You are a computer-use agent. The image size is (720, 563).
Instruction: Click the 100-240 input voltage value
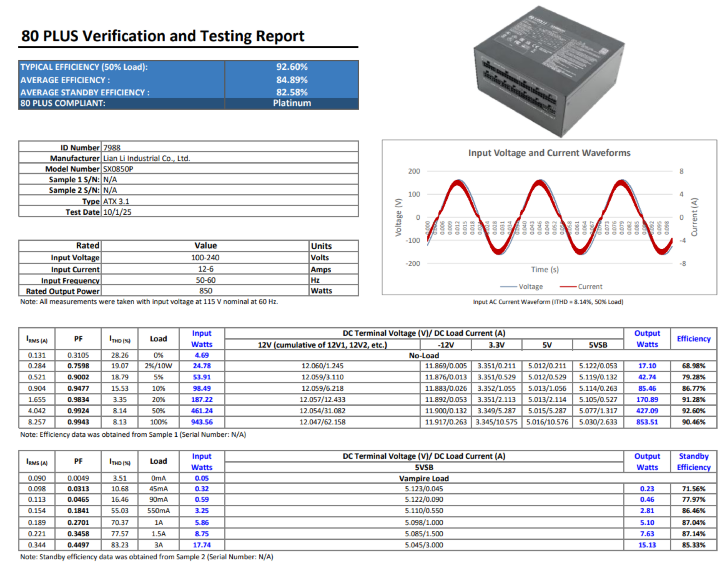pos(205,258)
